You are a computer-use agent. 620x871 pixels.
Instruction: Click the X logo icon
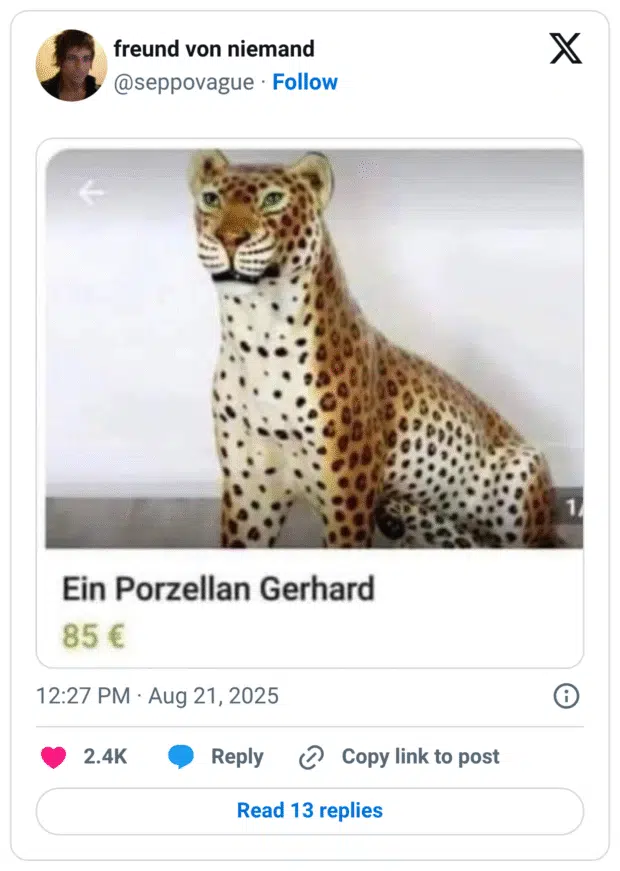(x=566, y=48)
